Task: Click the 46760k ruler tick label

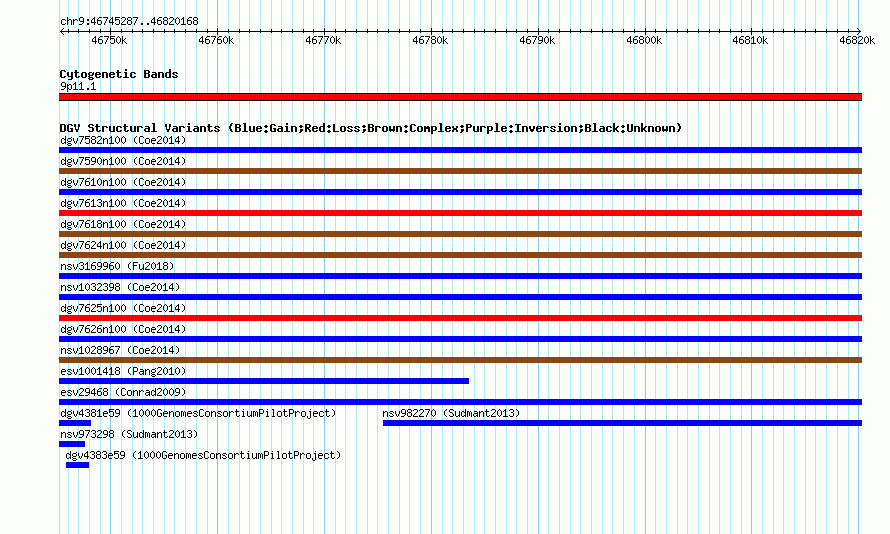Action: 216,41
